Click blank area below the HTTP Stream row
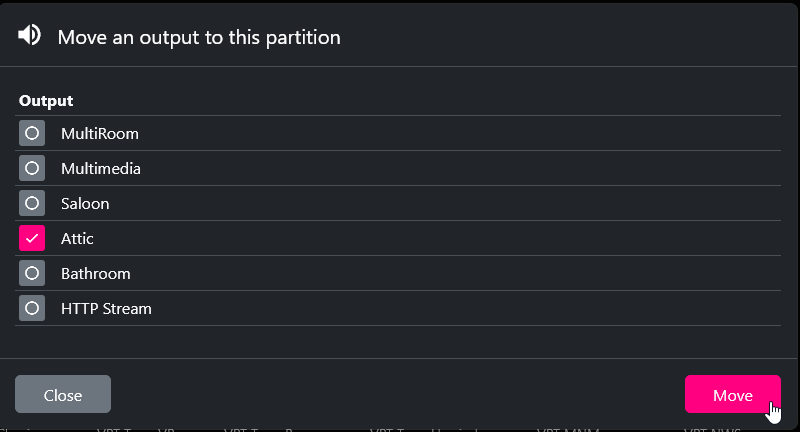 pos(400,341)
